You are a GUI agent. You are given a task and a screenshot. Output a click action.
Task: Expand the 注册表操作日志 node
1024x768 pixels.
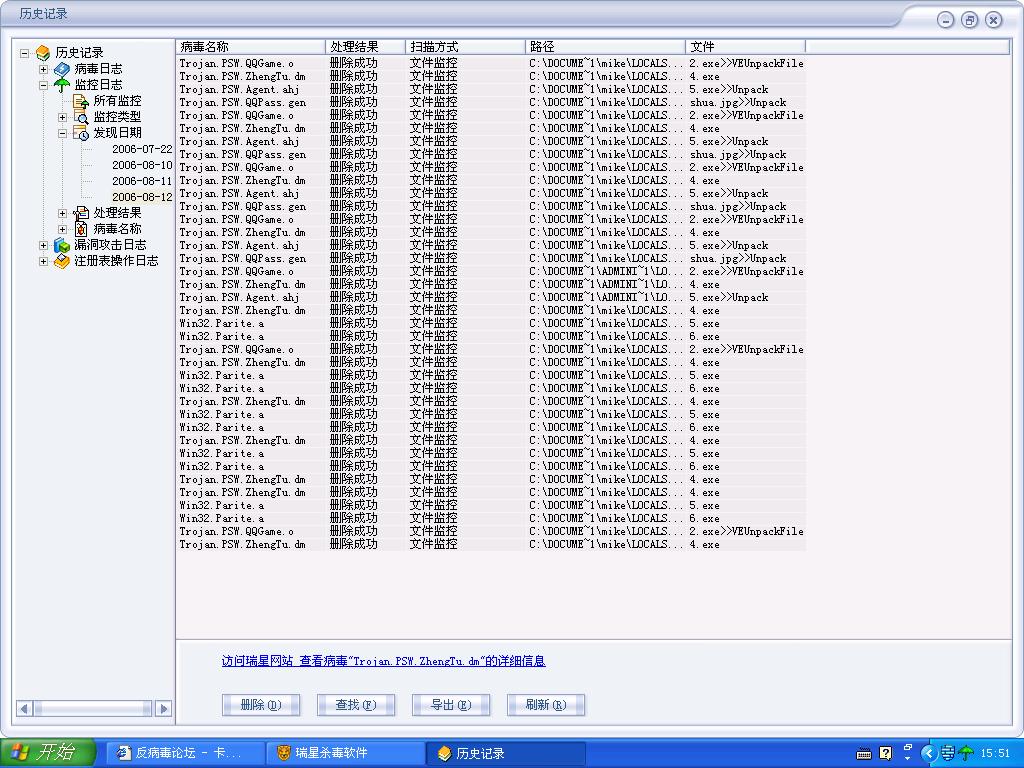(43, 261)
